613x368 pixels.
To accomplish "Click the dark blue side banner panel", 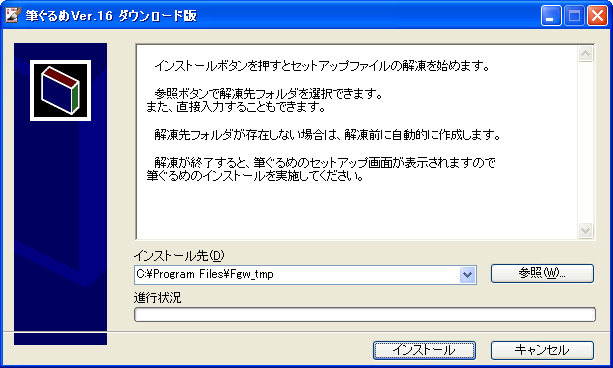I will tap(61, 194).
